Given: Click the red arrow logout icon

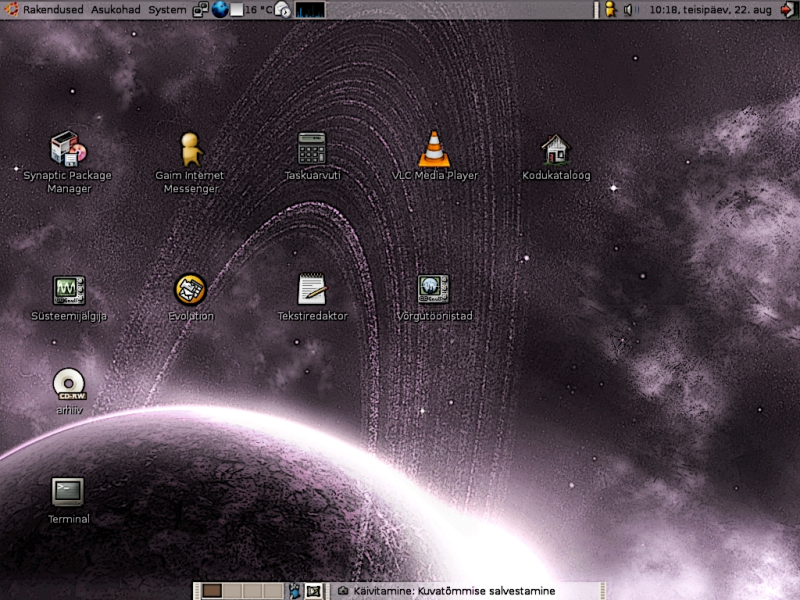Looking at the screenshot, I should [788, 10].
